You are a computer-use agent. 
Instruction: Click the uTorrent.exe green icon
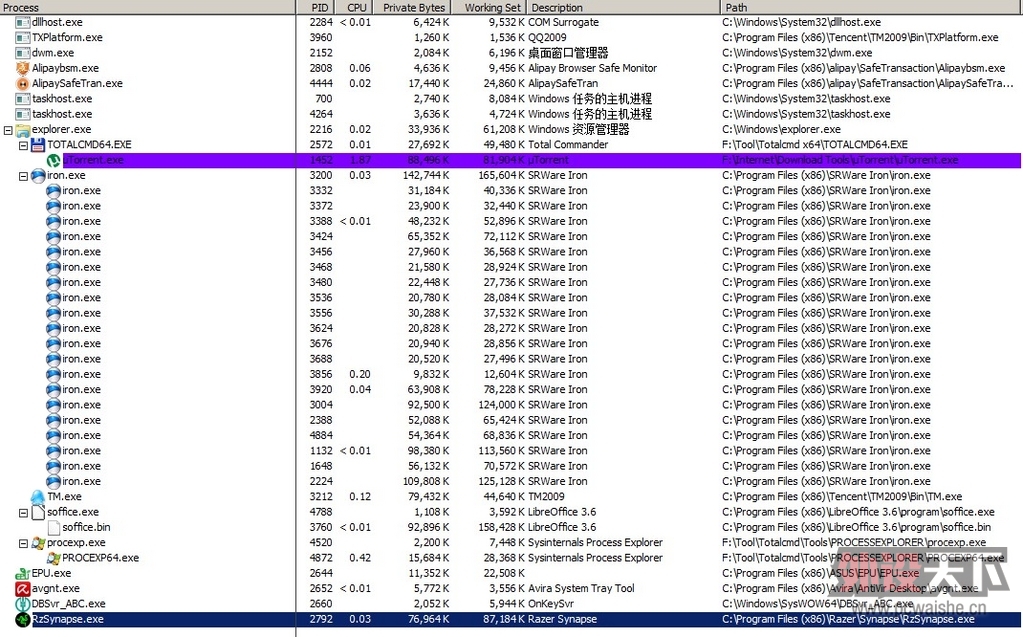point(53,160)
